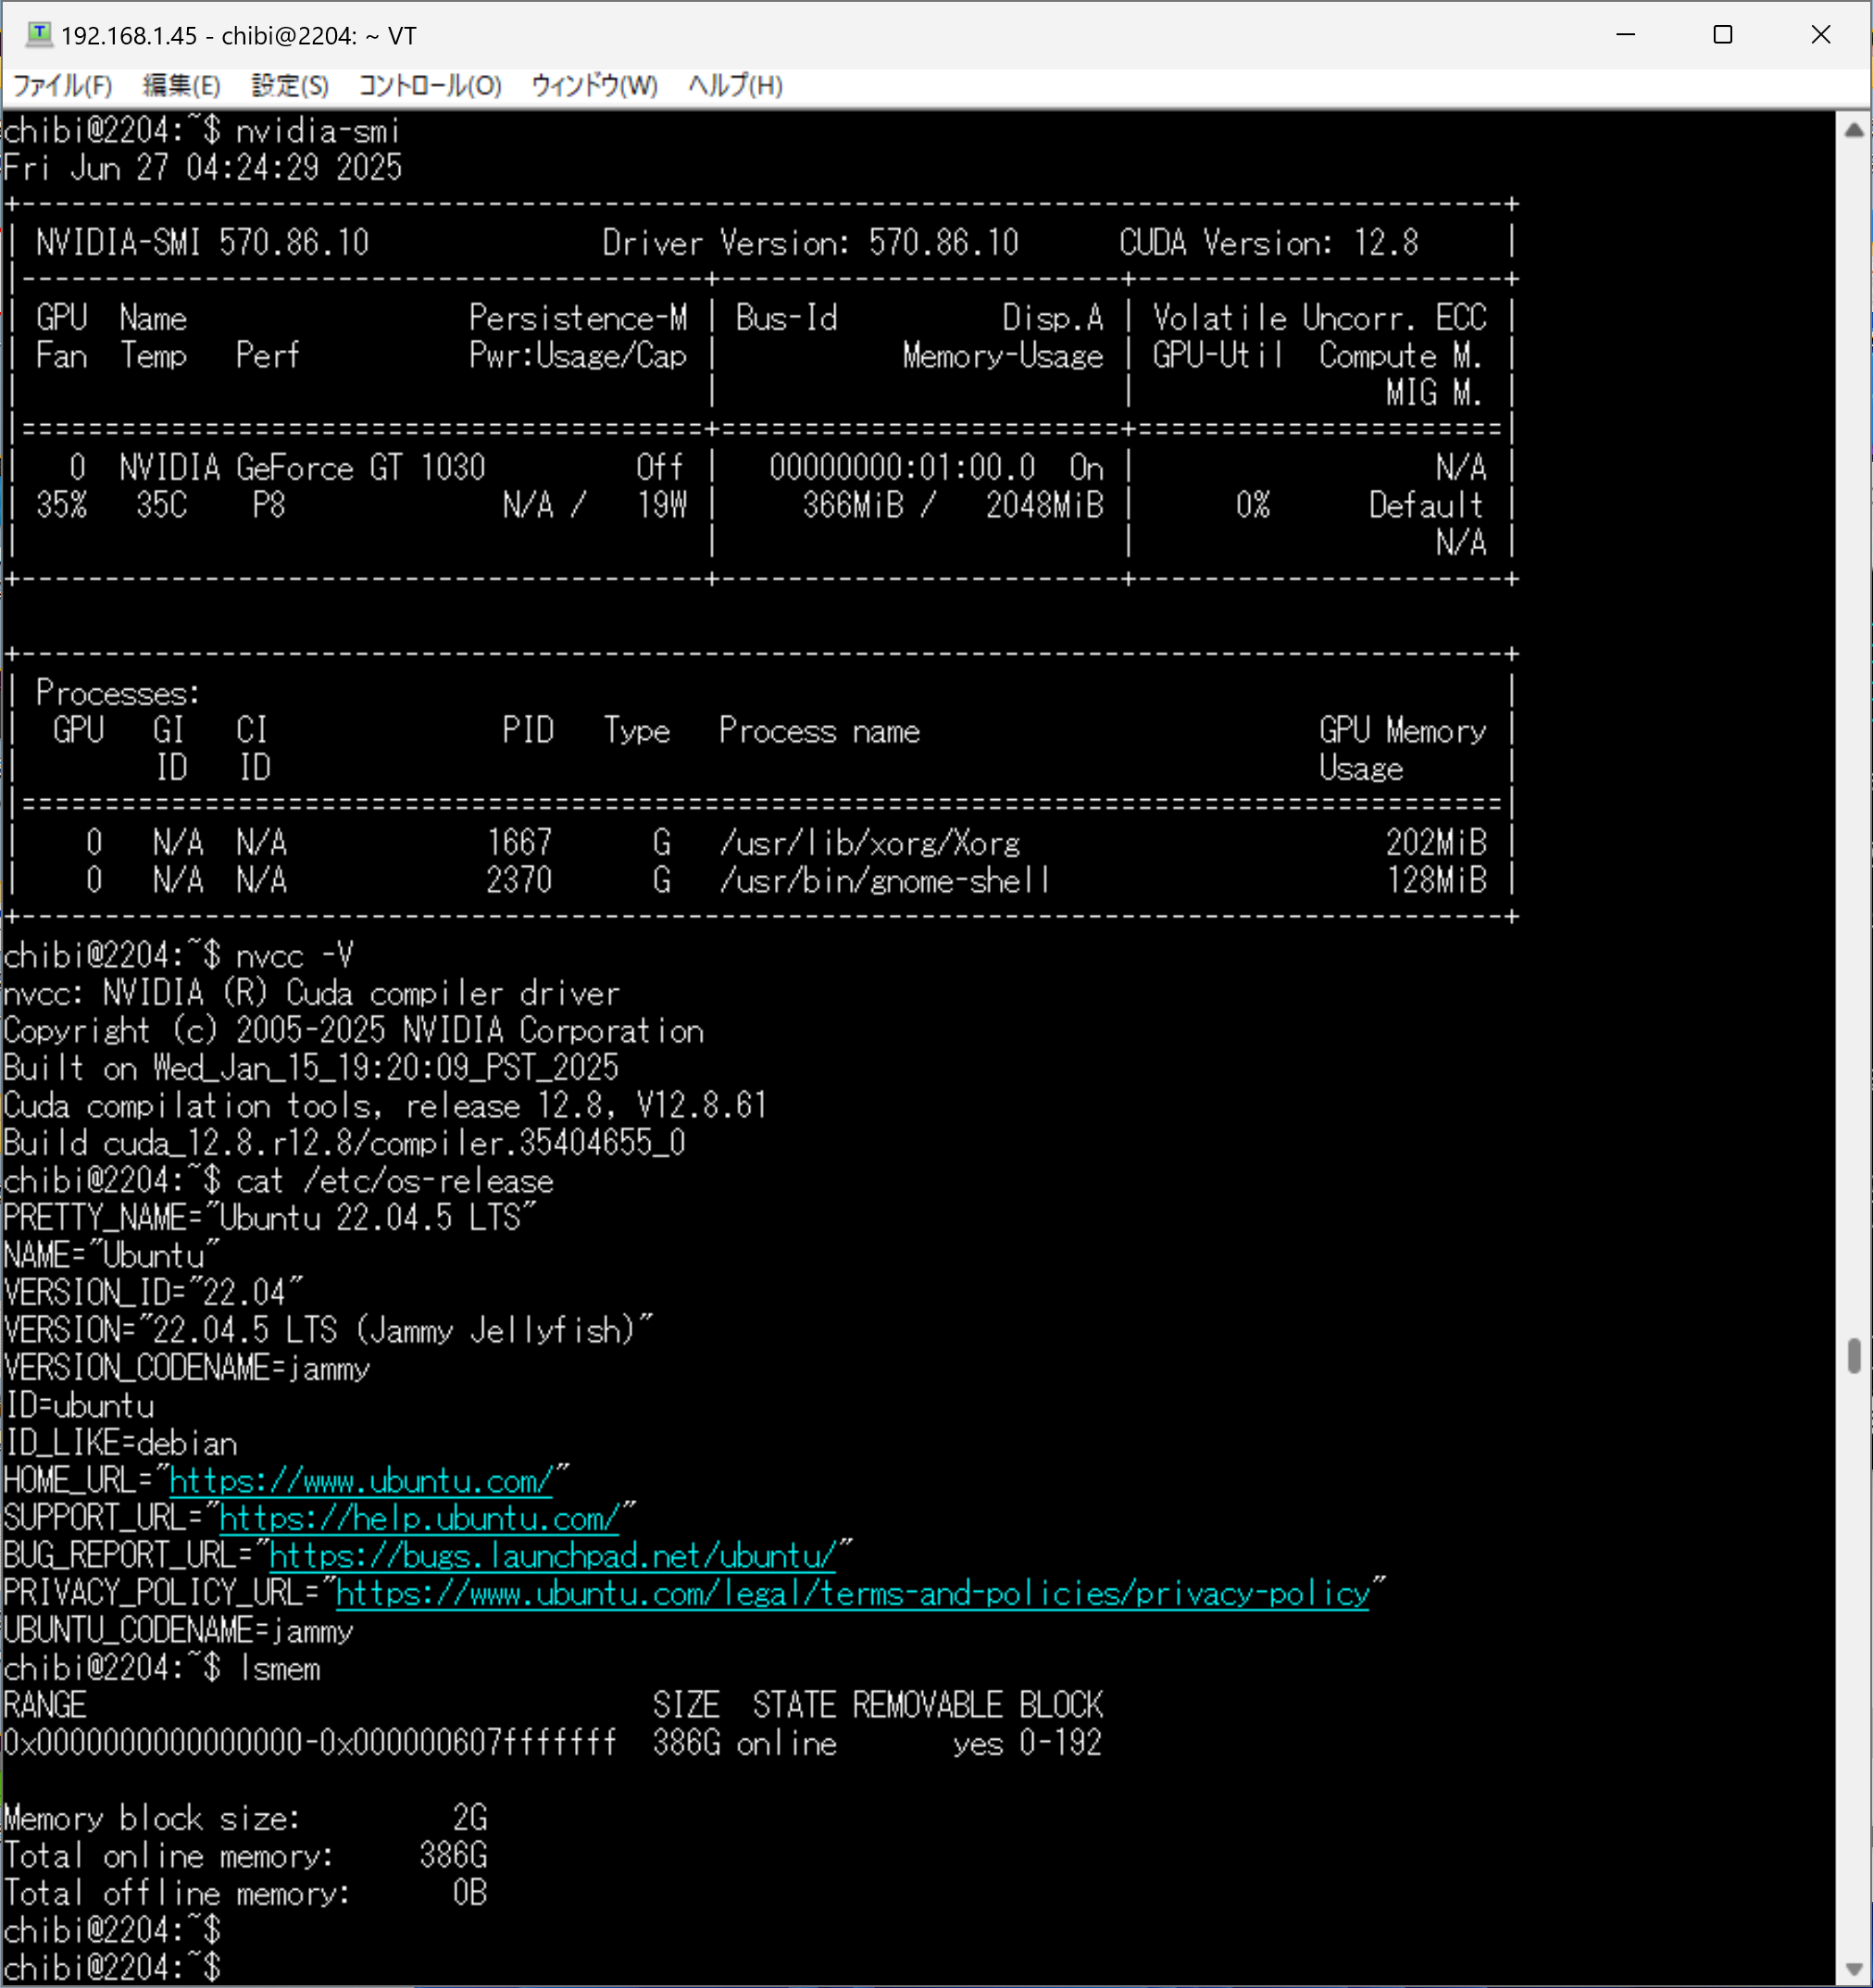
Task: Click the window title bar text
Action: tap(238, 36)
